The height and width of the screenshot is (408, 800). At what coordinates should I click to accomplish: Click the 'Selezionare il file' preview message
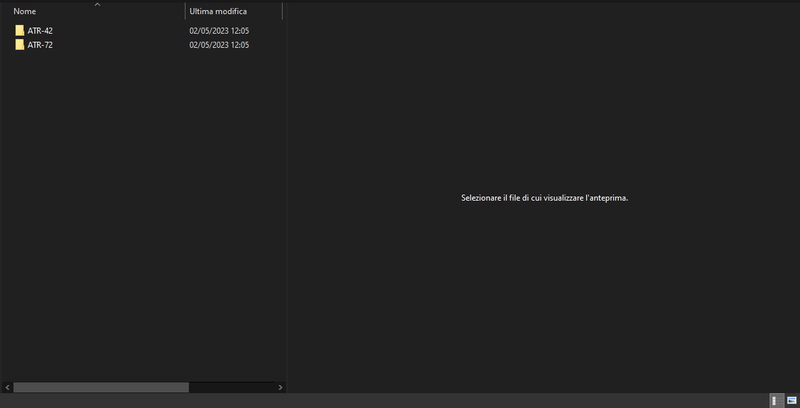click(x=543, y=198)
